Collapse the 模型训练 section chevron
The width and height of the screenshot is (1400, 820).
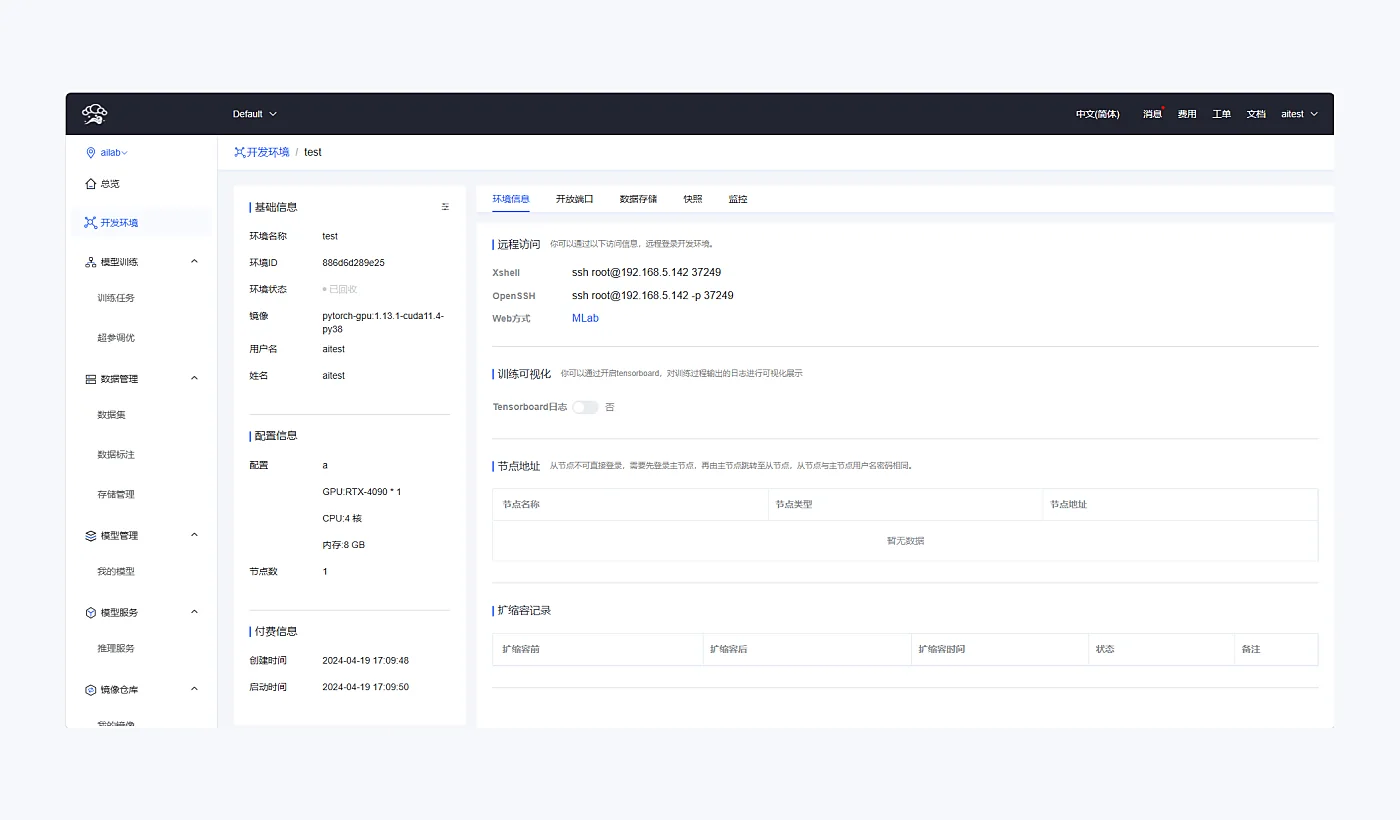pyautogui.click(x=194, y=262)
